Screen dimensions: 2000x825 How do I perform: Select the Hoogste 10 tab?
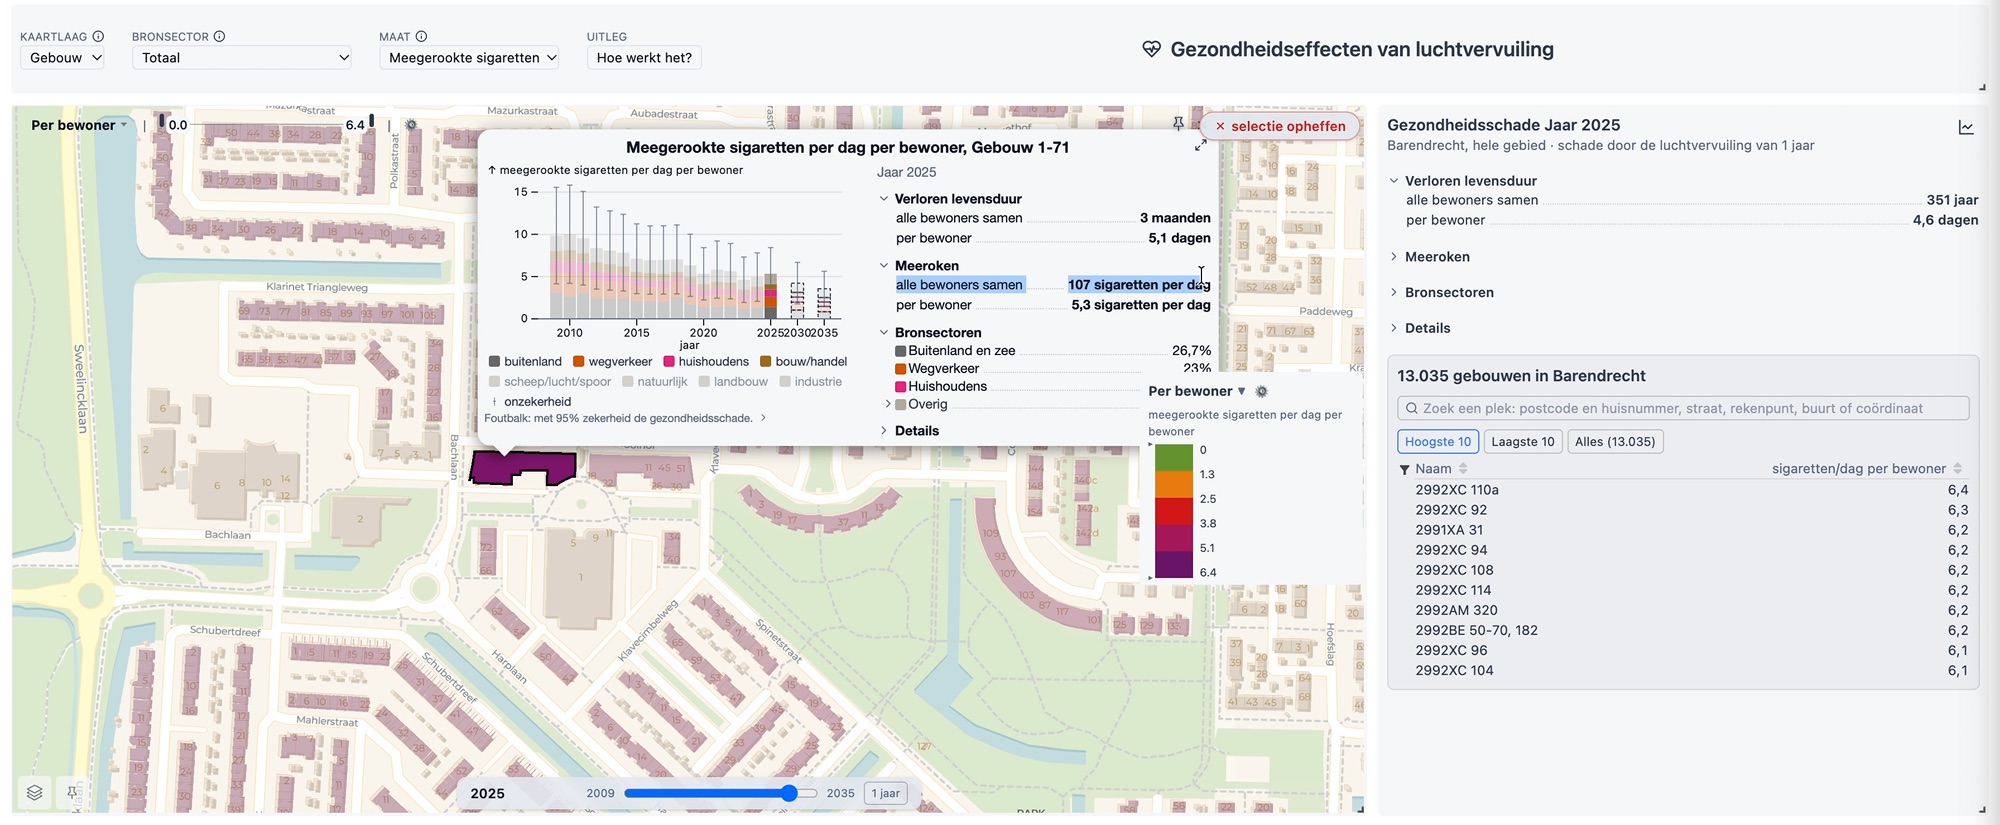point(1438,442)
